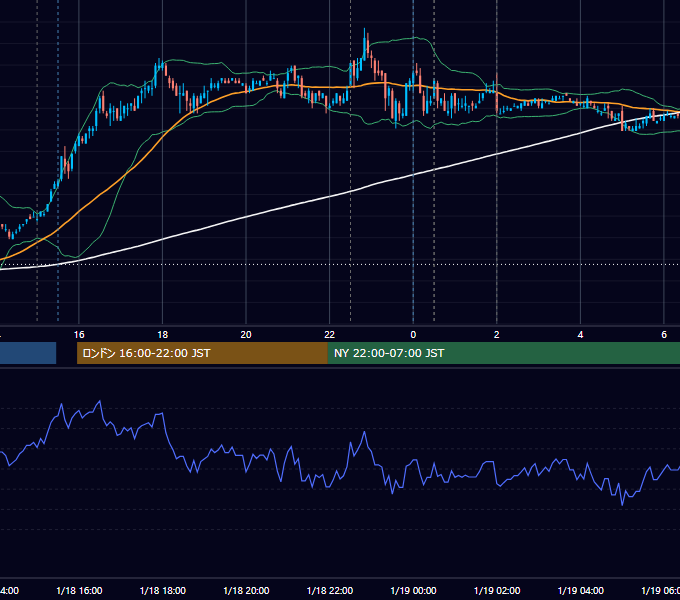Select the white long-term moving average line
This screenshot has height=600, width=680.
point(330,196)
